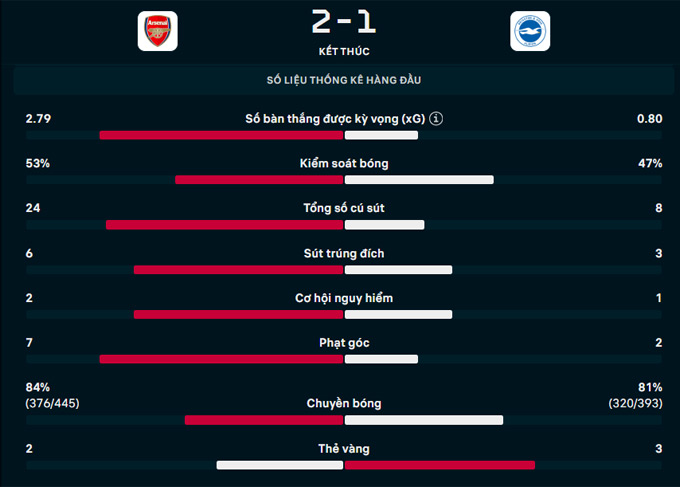
Task: Click Brighton's 0.80 xG value
Action: [649, 119]
